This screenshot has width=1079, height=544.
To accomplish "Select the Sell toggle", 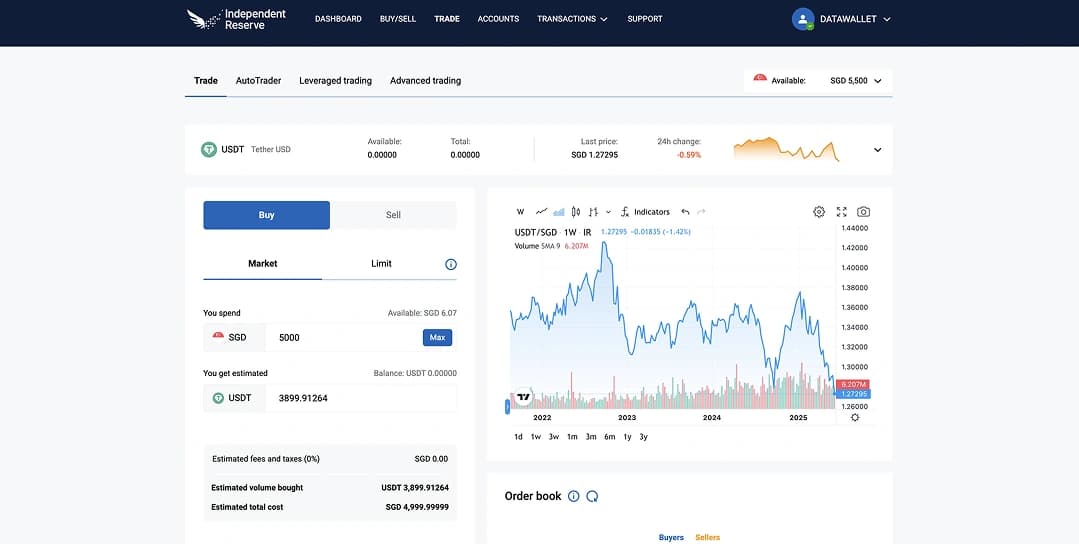I will click(x=393, y=215).
